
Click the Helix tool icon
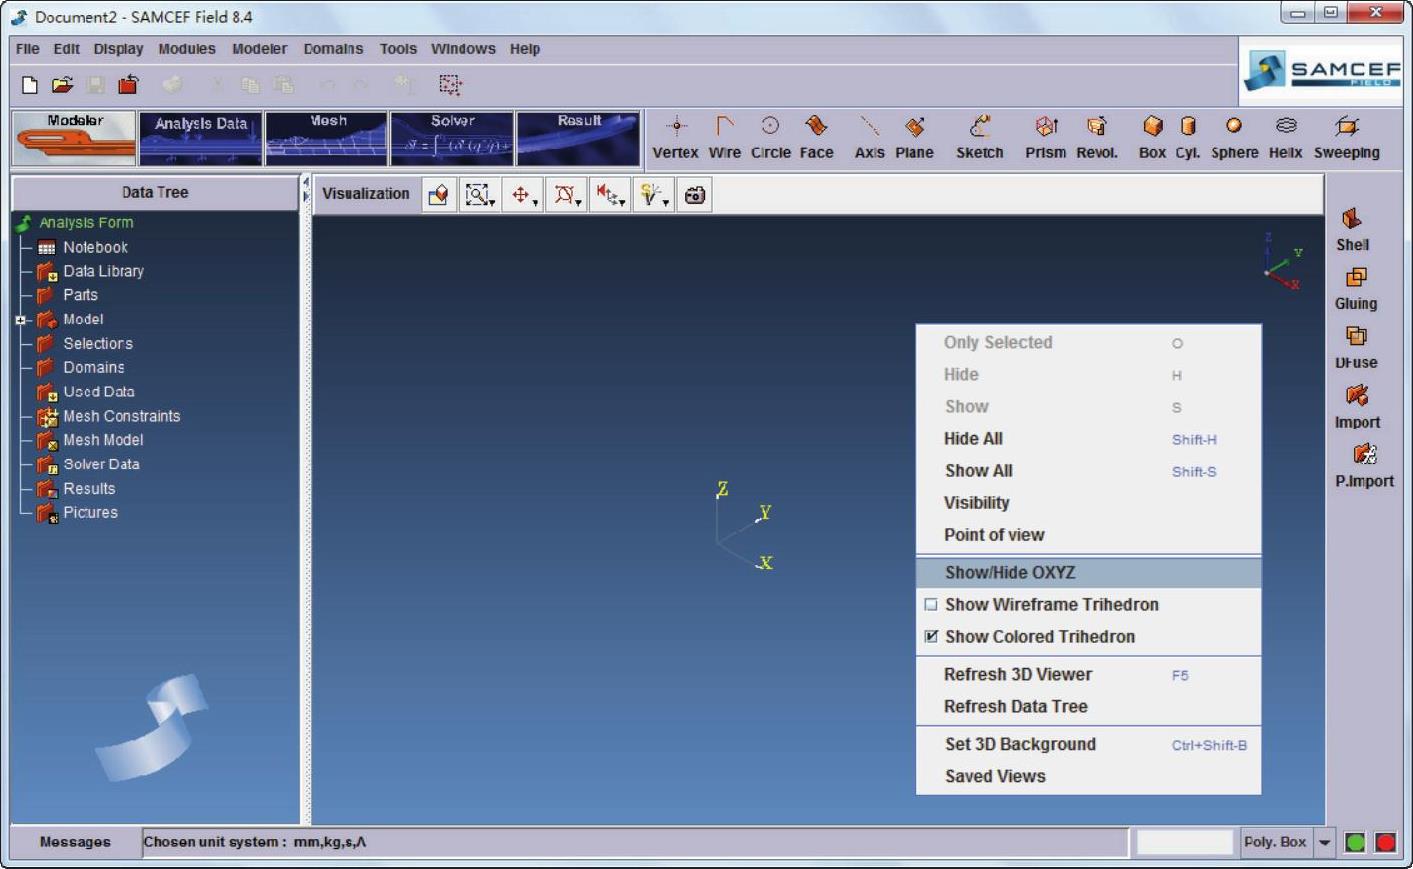1285,127
